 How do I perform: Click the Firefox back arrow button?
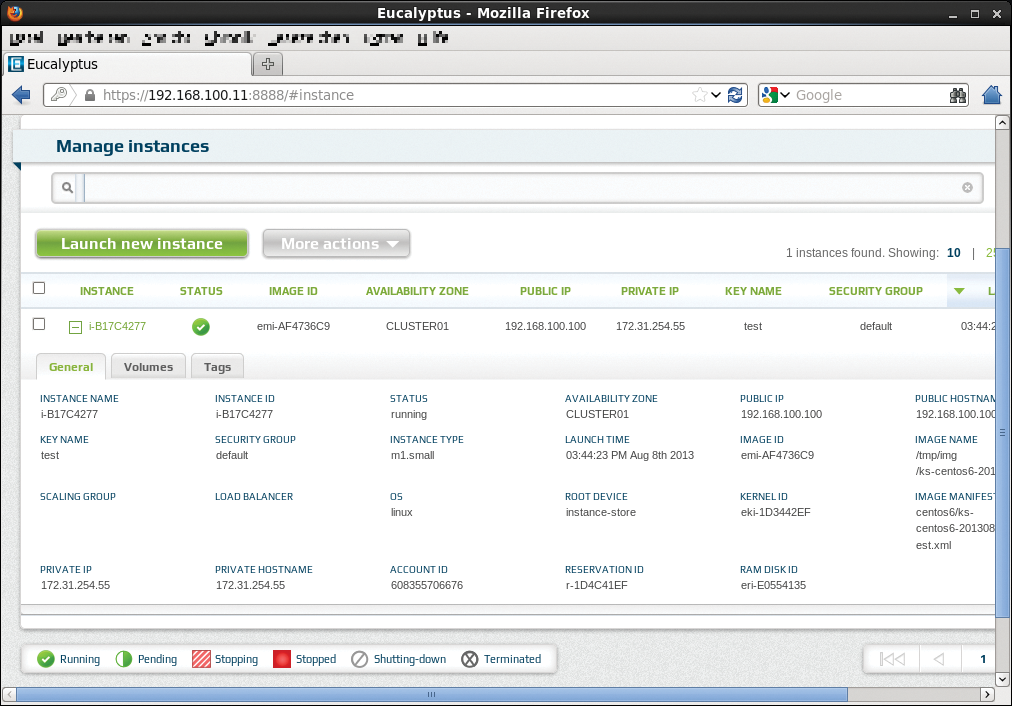(x=21, y=95)
